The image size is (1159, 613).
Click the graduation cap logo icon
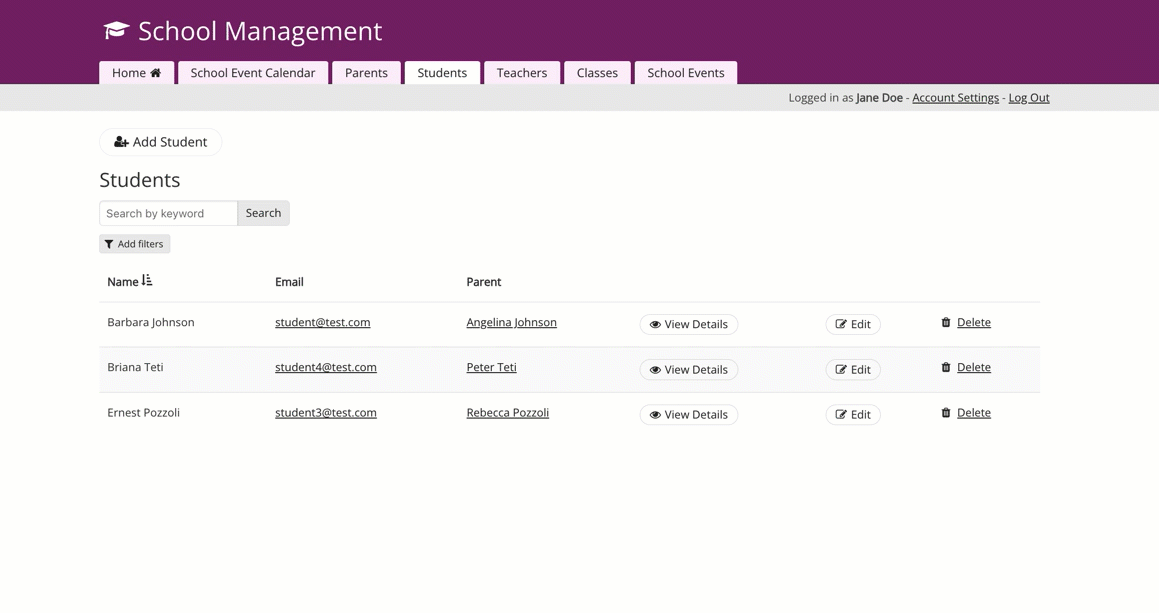[x=116, y=30]
